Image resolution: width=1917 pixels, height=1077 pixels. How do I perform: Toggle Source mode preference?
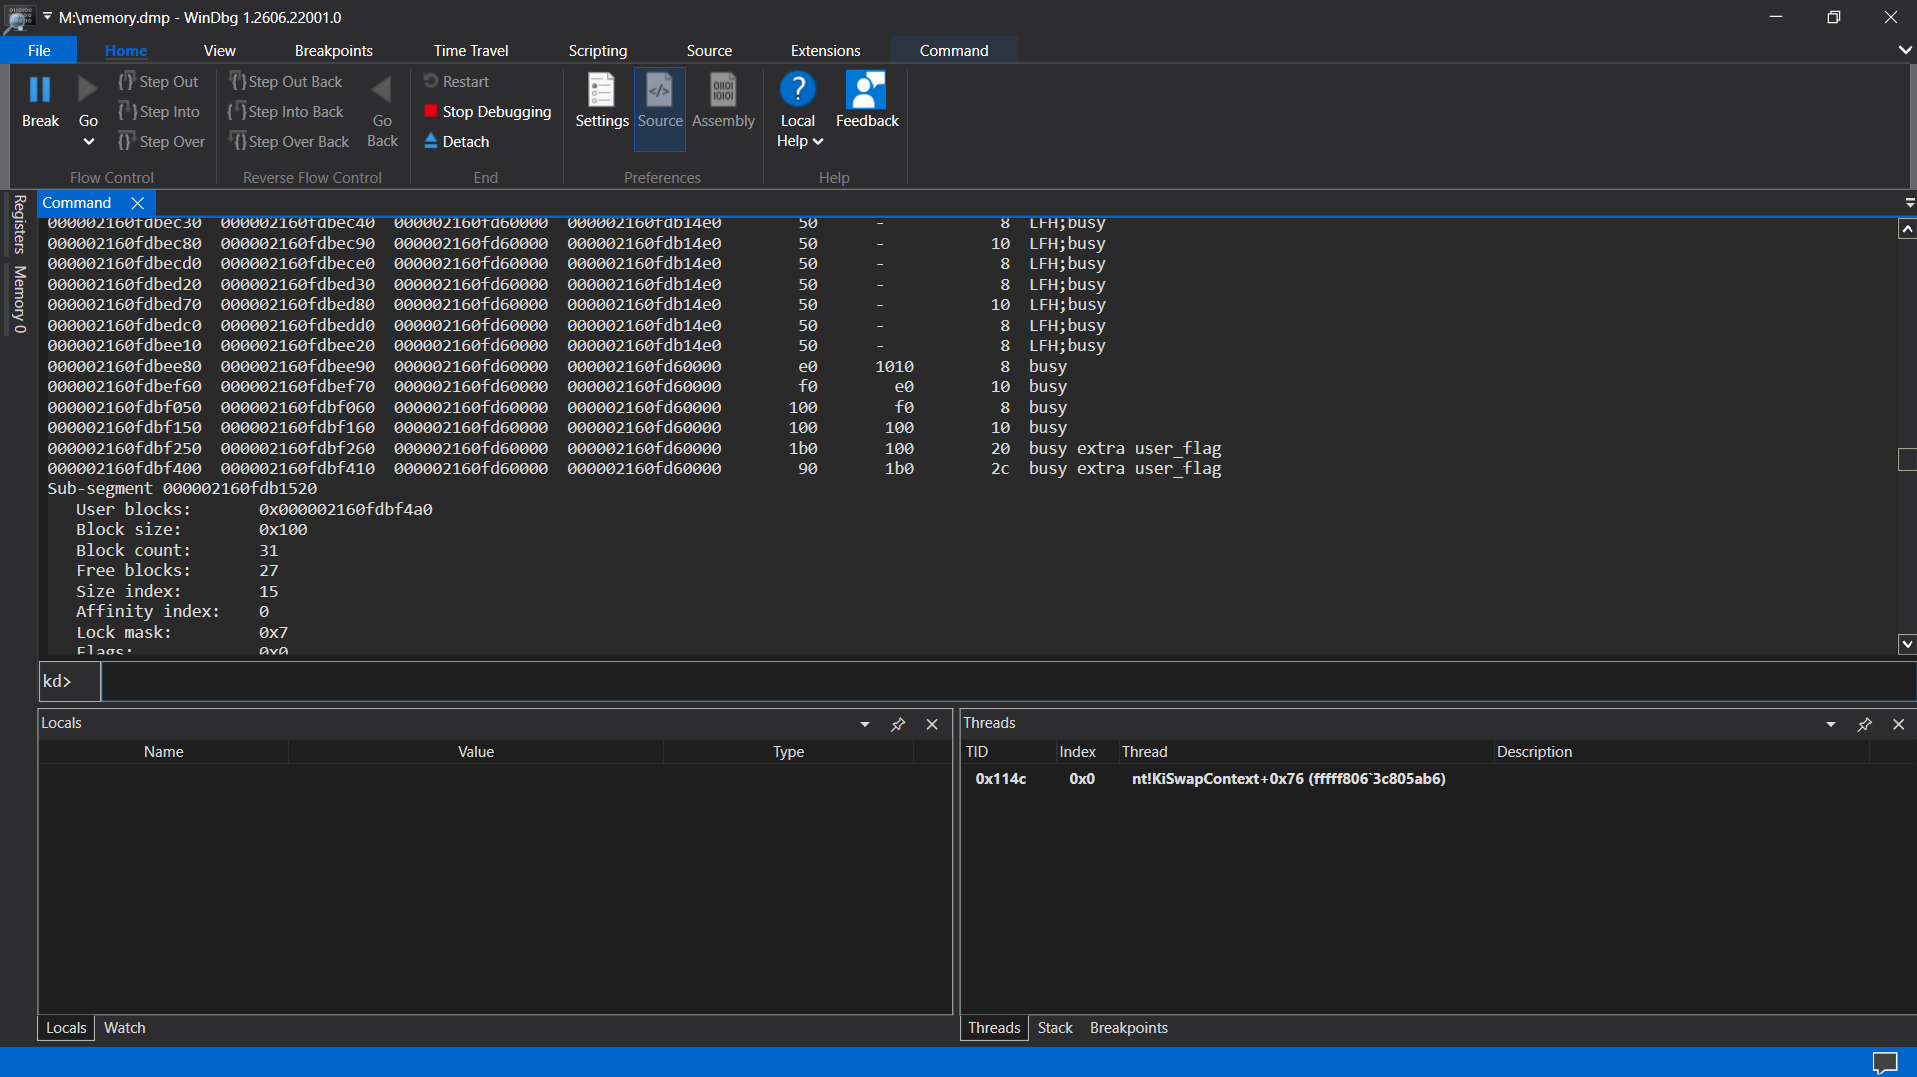coord(660,109)
